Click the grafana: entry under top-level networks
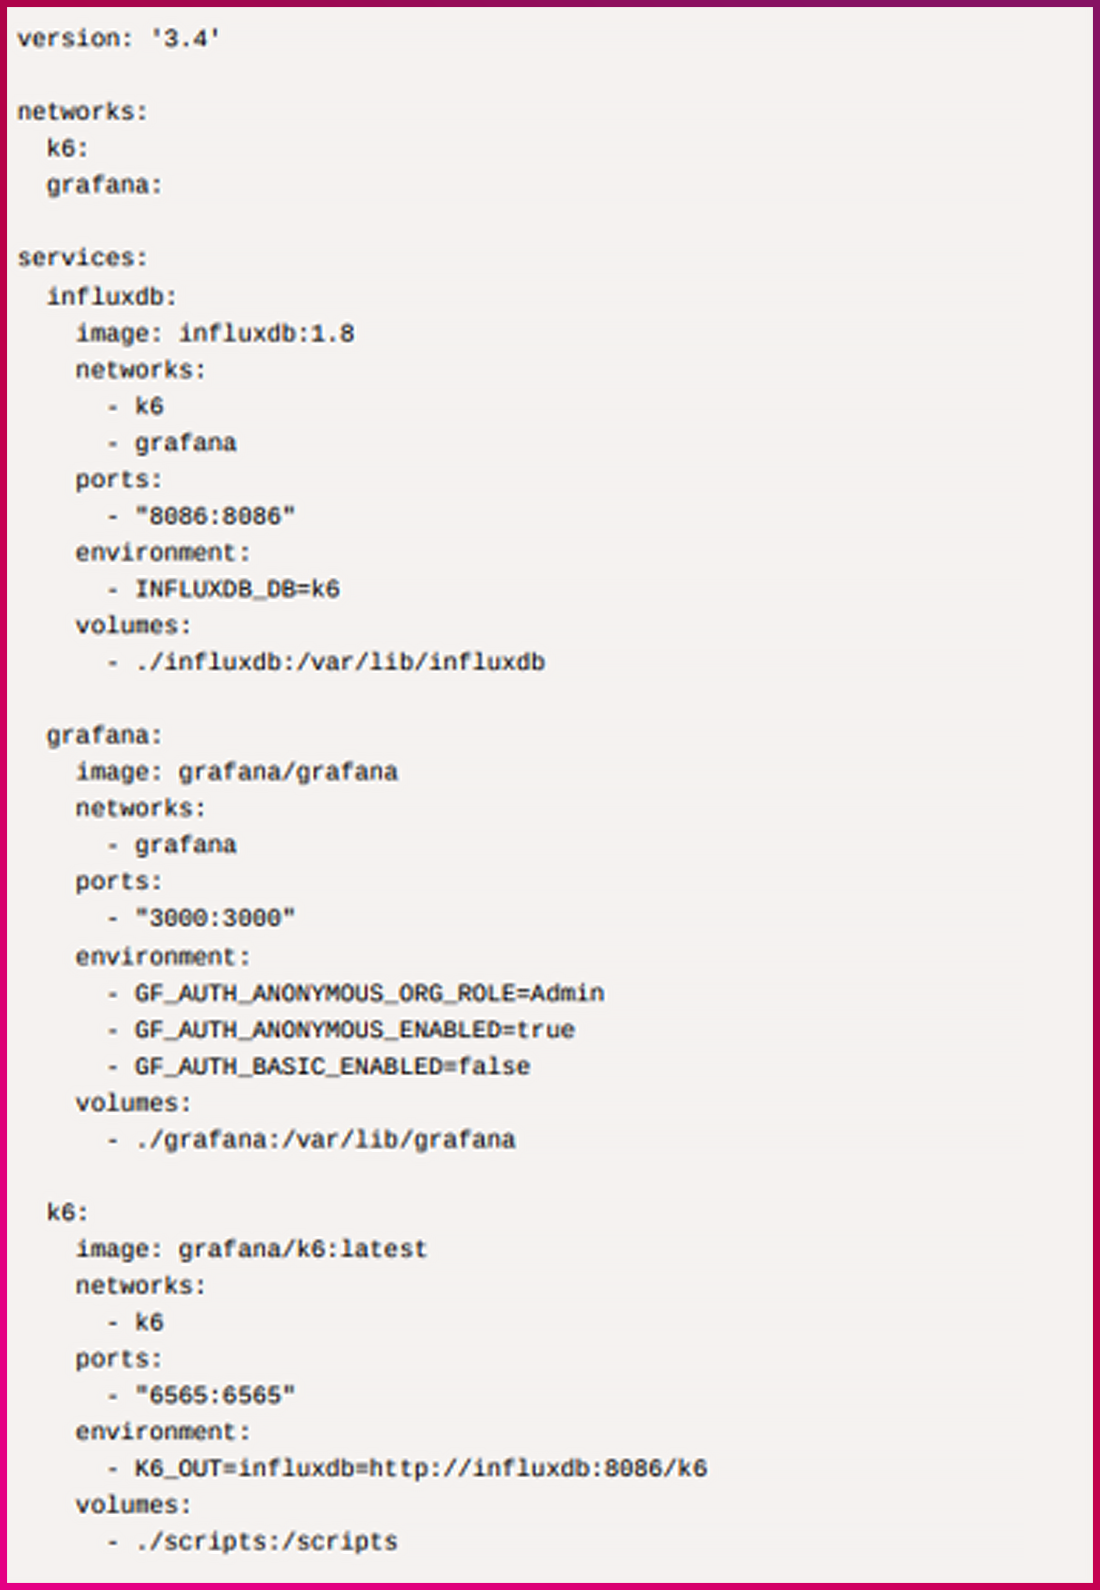Viewport: 1100px width, 1590px height. [104, 185]
